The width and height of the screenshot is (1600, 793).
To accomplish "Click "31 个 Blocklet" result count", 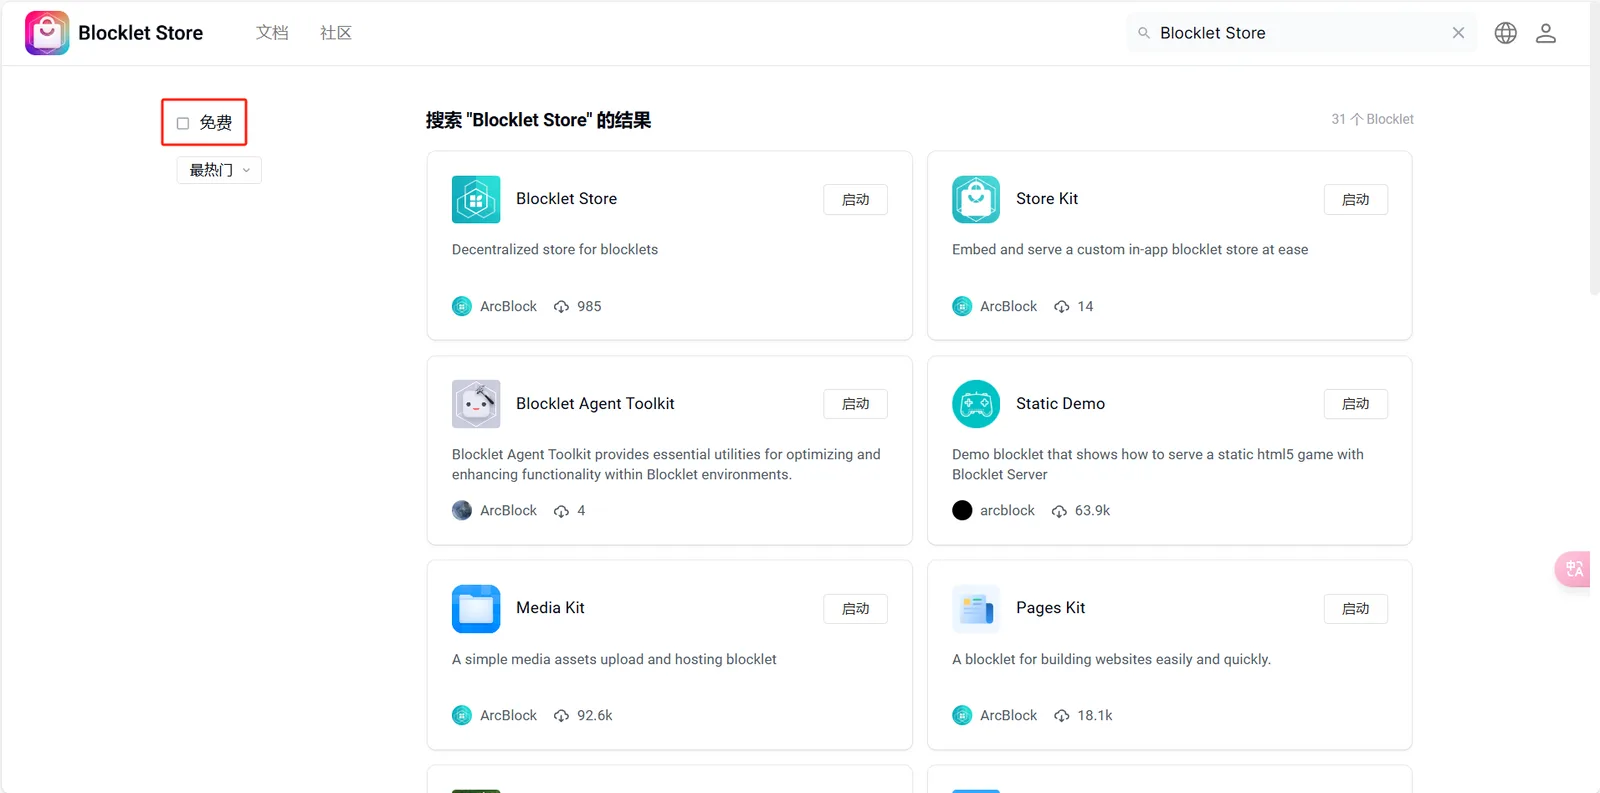I will coord(1372,119).
